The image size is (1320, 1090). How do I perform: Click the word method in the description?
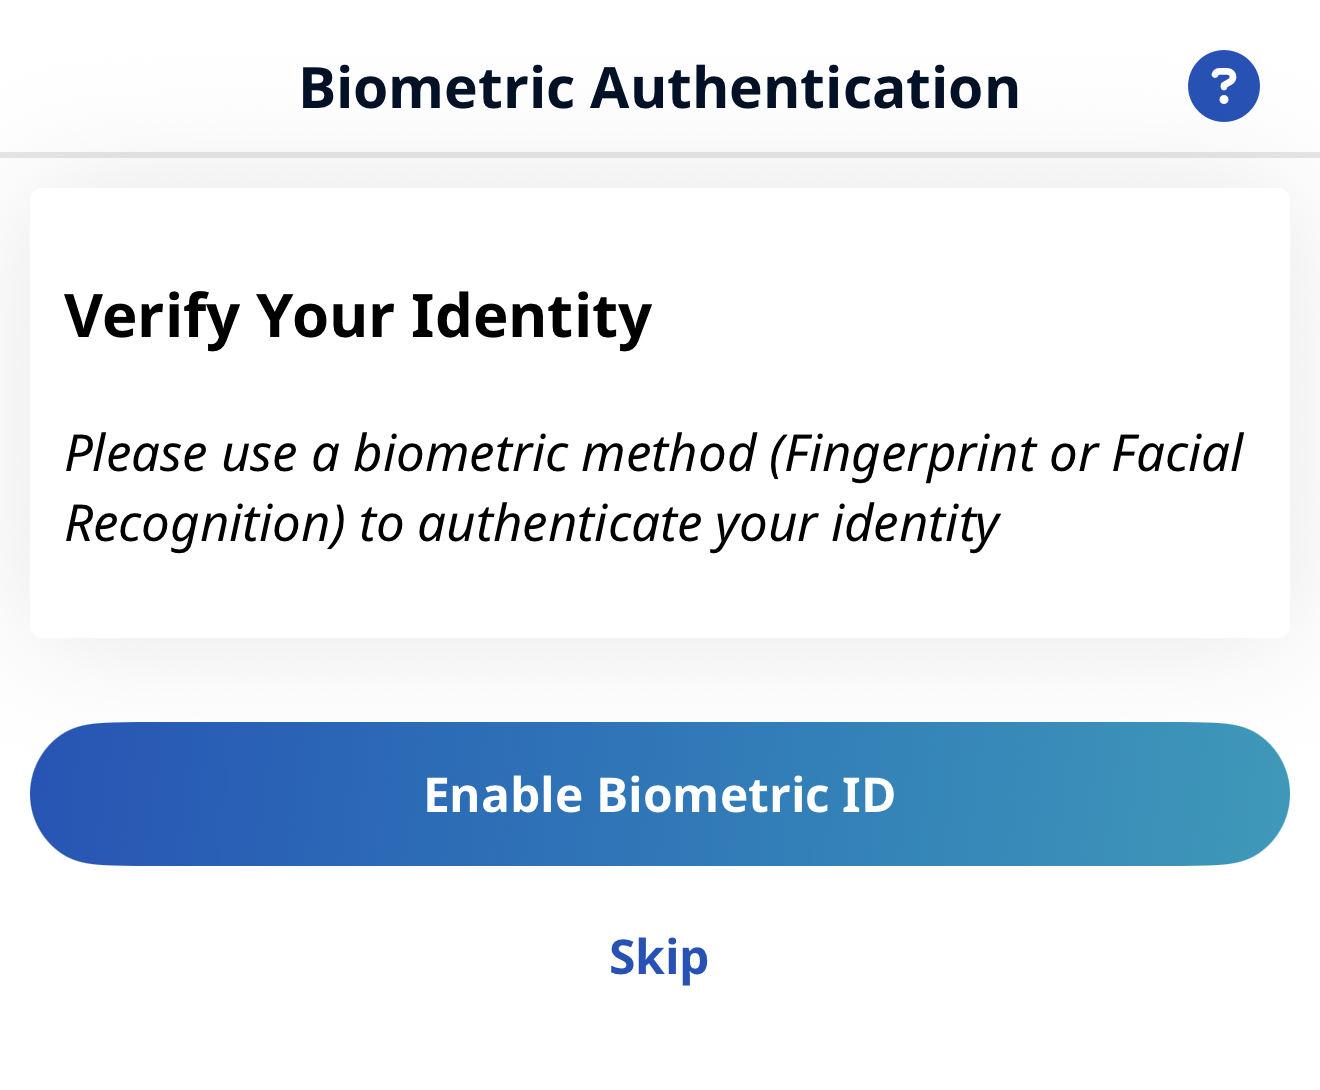tap(669, 454)
